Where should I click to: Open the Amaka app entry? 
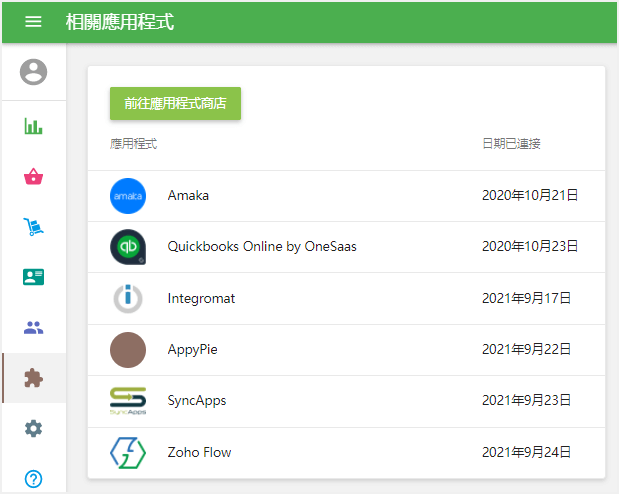(x=346, y=196)
